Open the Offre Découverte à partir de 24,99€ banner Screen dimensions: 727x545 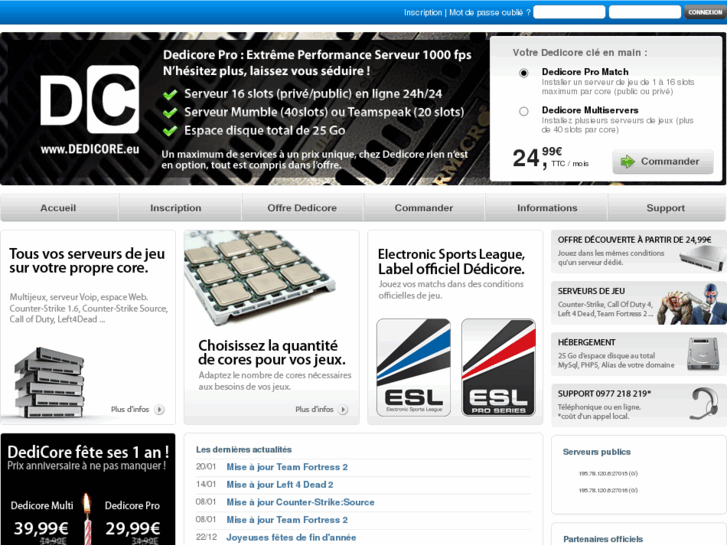(x=639, y=252)
